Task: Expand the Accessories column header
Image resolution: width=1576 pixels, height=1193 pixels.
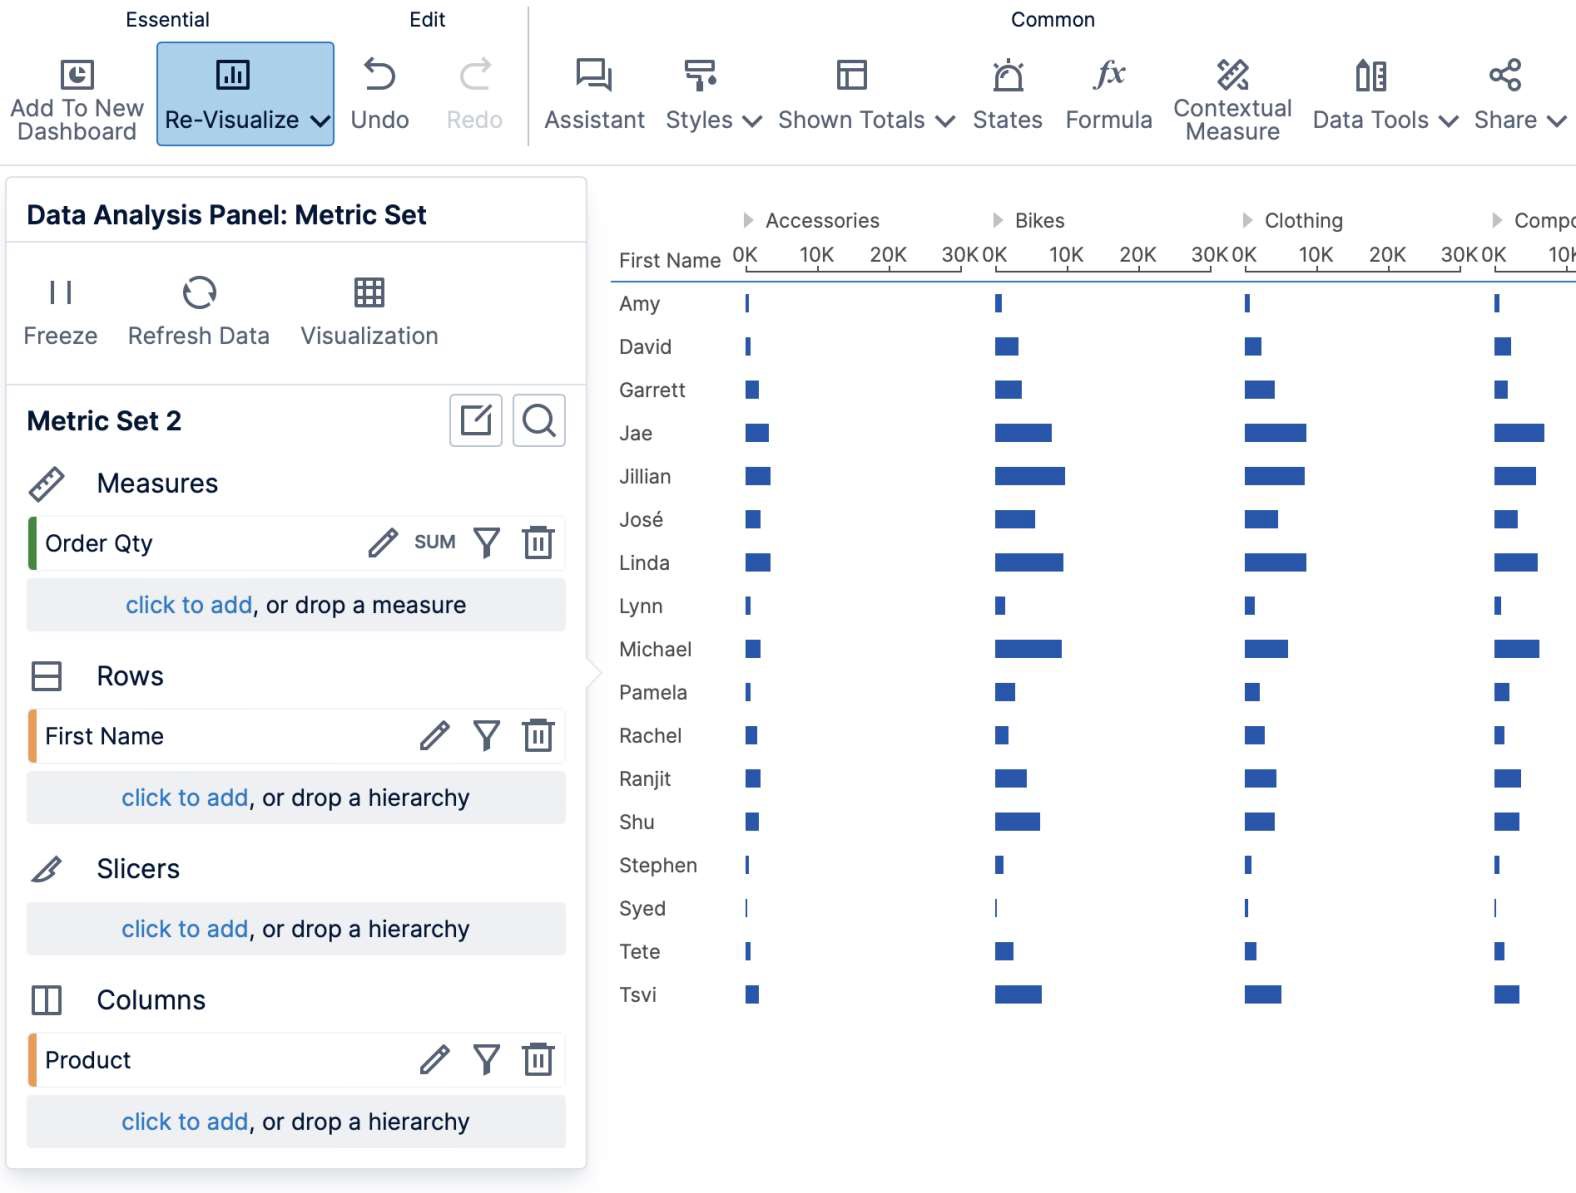Action: (748, 219)
